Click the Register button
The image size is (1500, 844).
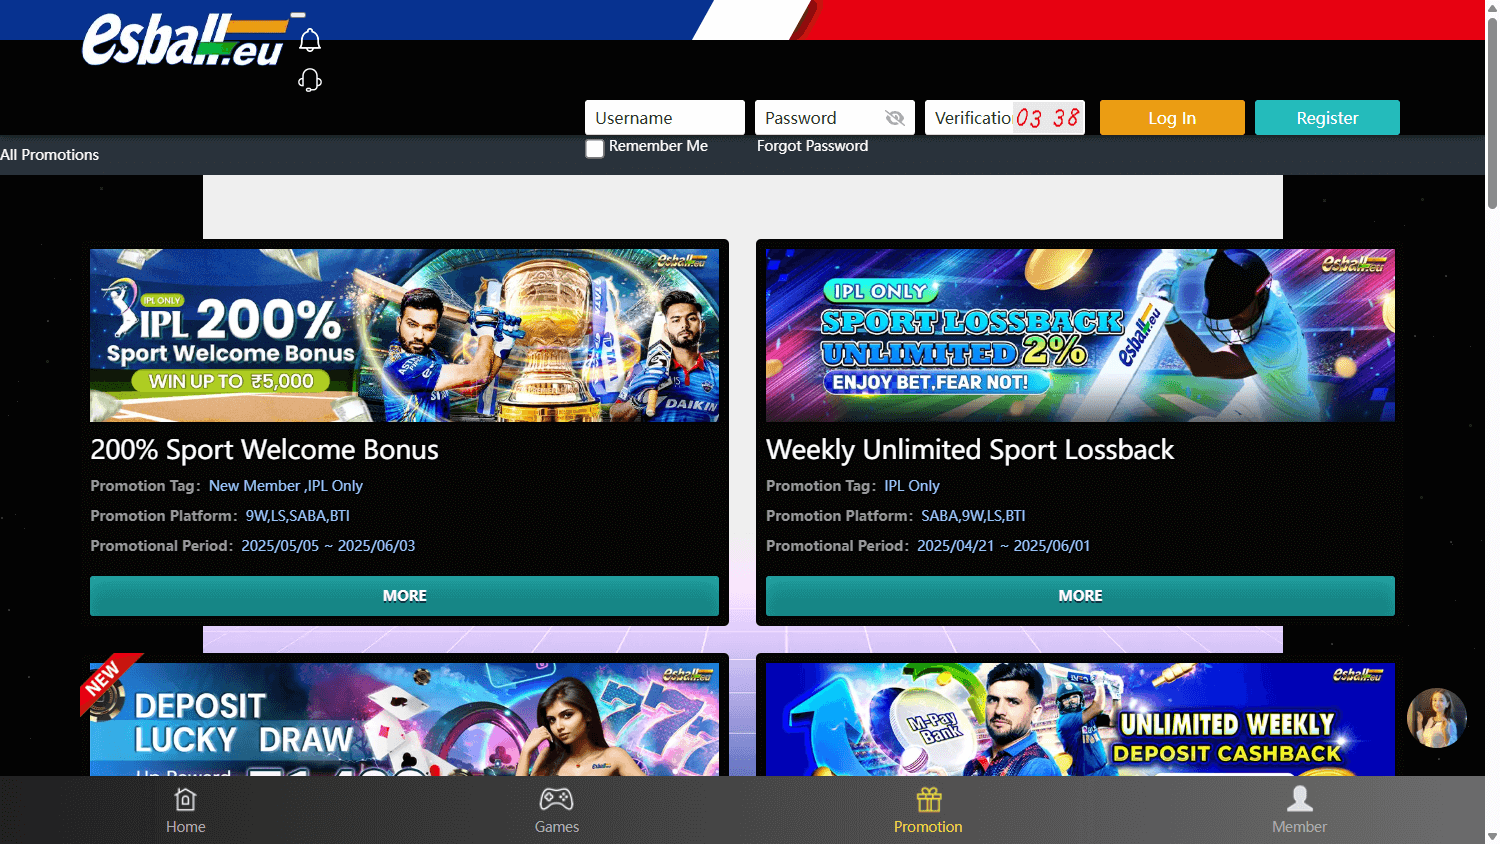click(1327, 117)
